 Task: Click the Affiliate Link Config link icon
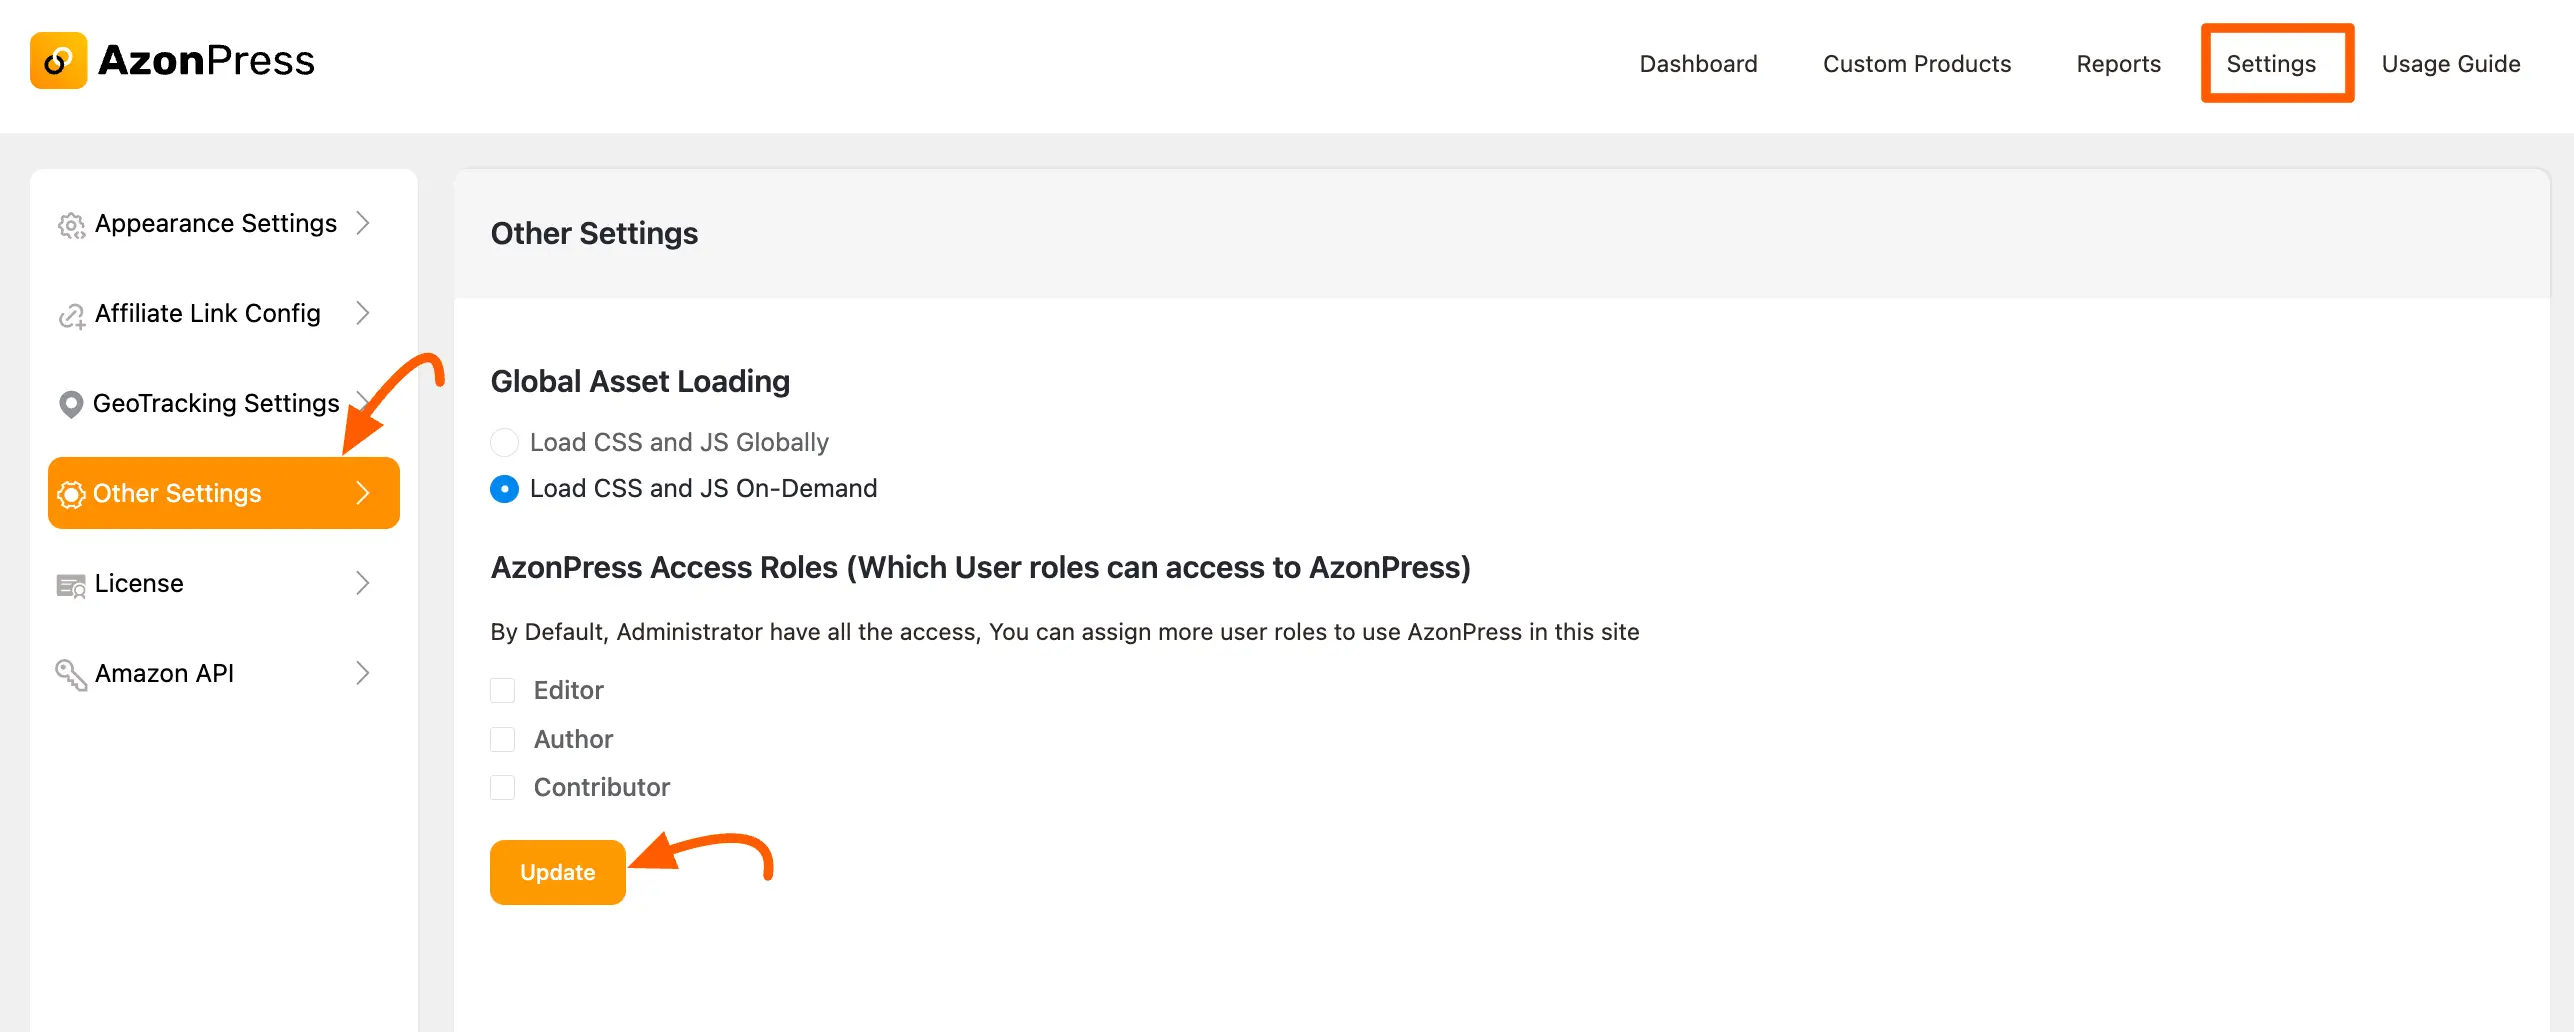point(71,316)
